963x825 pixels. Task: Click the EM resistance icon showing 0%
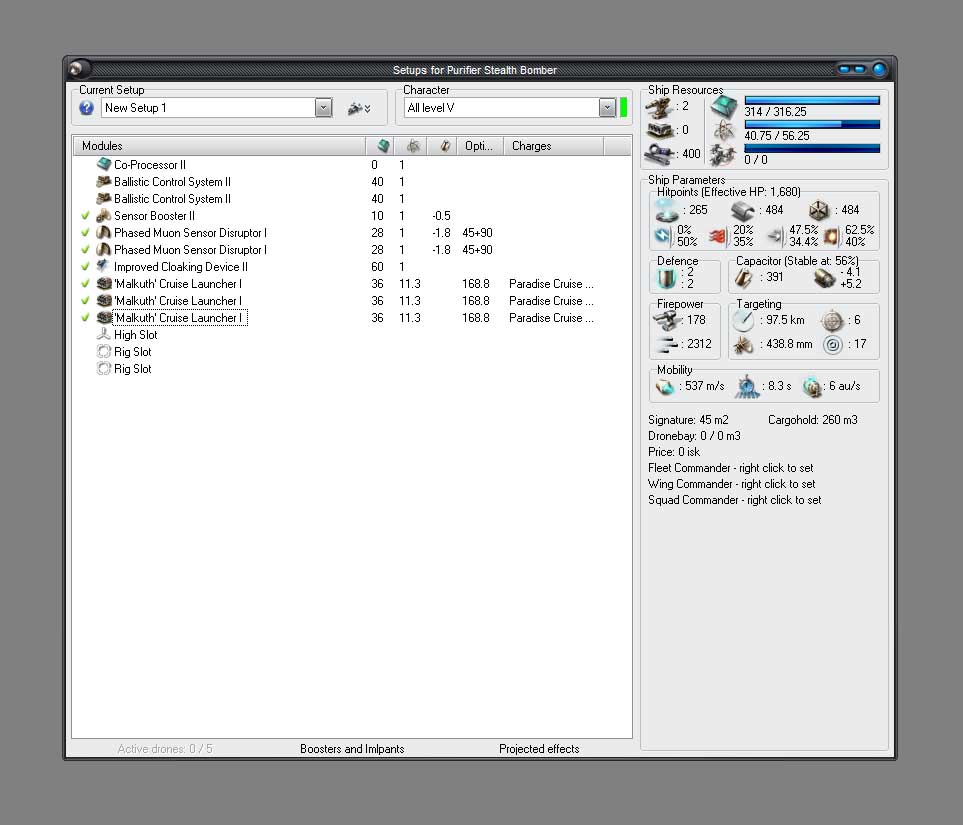[x=663, y=236]
